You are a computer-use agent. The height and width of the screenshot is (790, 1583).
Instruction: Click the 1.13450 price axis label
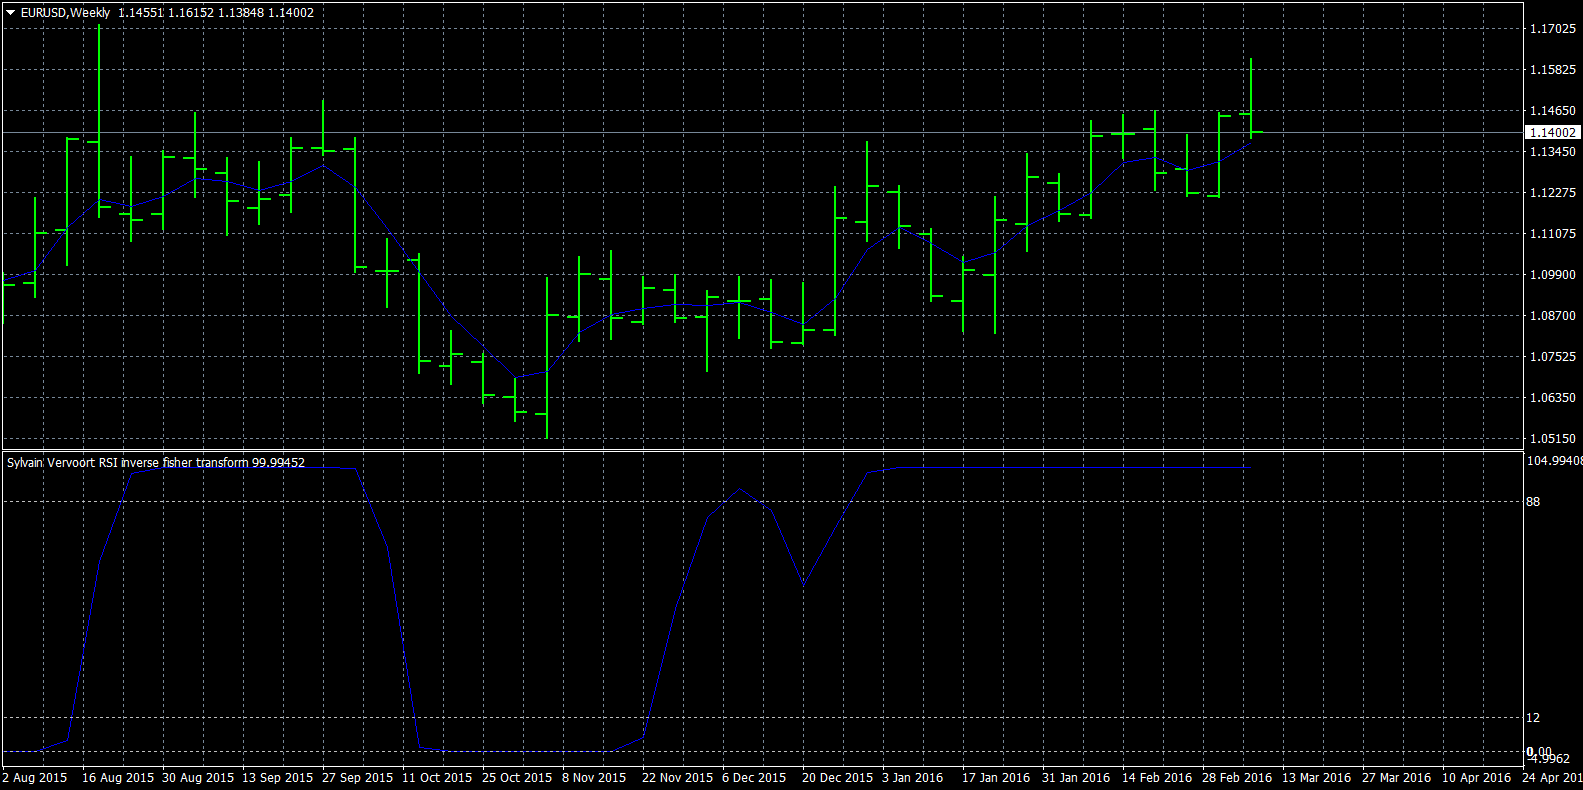point(1553,152)
